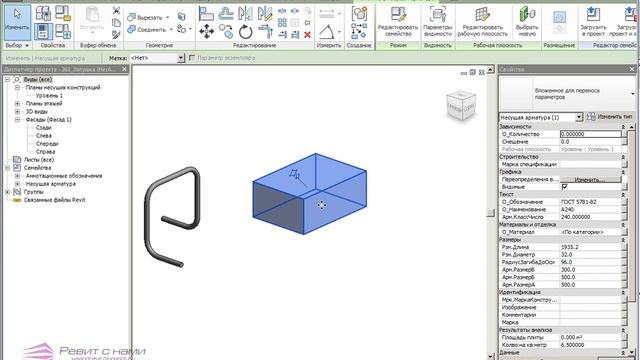Click the Свойства properties palette icon
Image resolution: width=640 pixels, height=360 pixels.
[43, 31]
